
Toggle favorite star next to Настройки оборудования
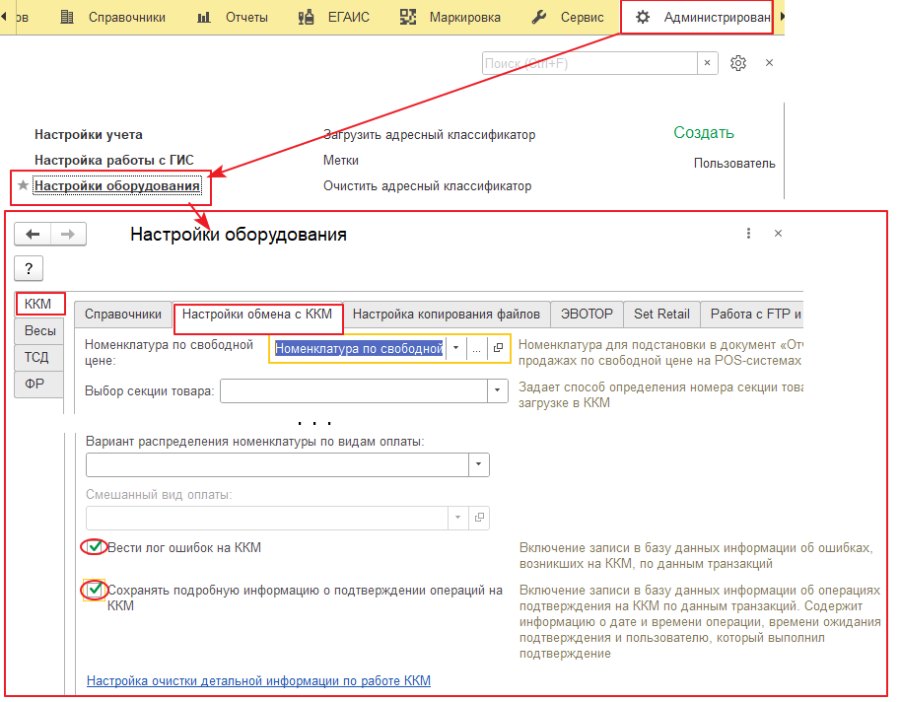point(23,185)
